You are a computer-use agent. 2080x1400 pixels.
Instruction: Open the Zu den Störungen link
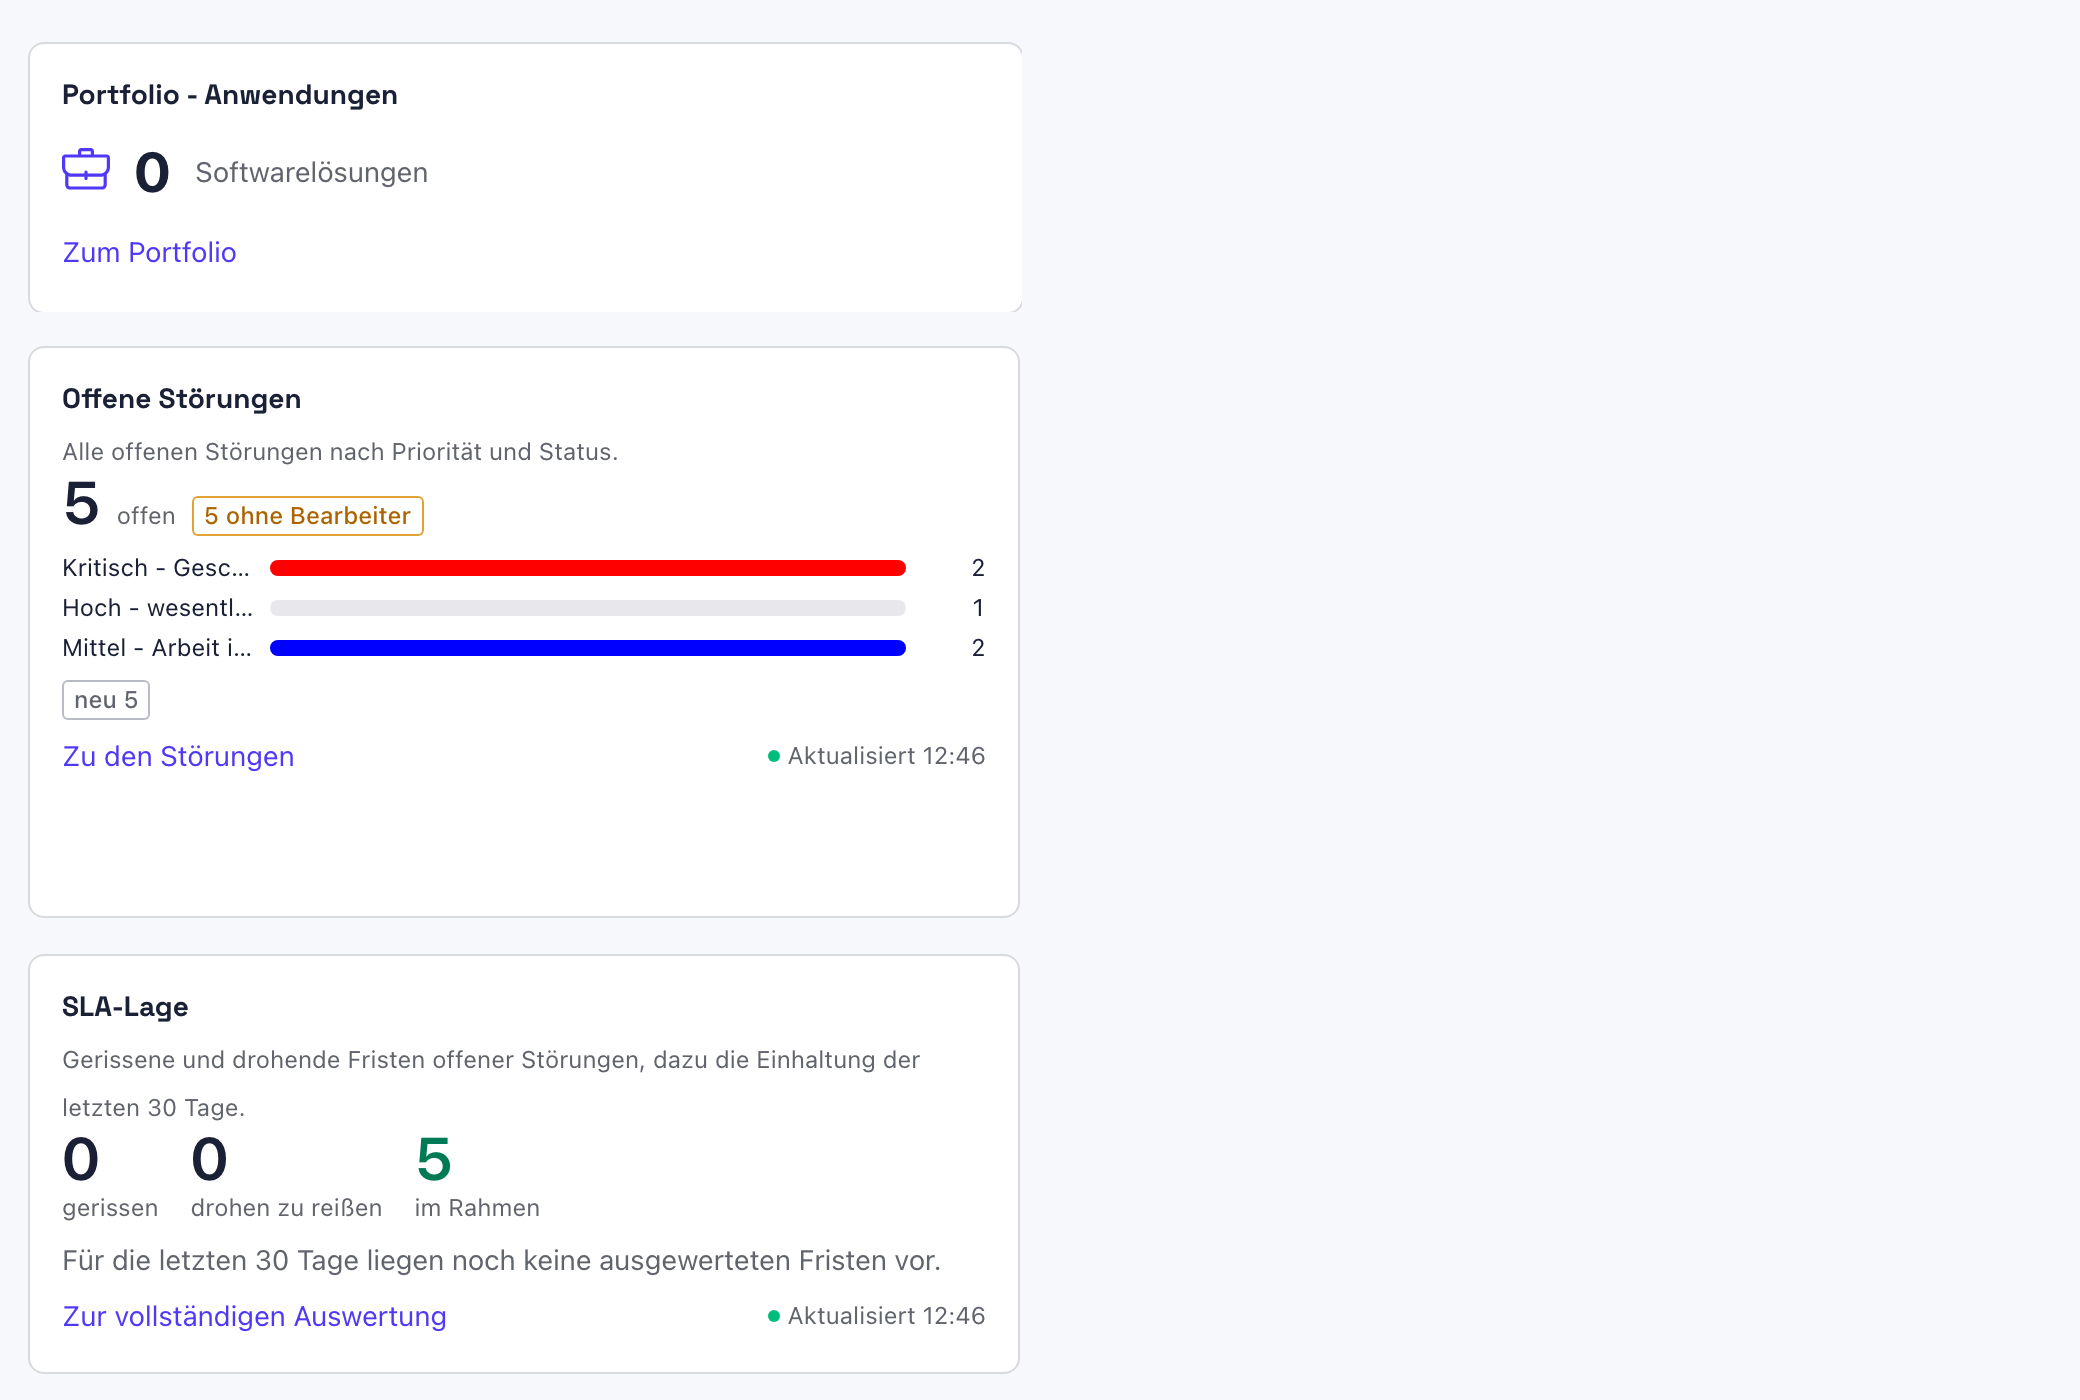178,756
